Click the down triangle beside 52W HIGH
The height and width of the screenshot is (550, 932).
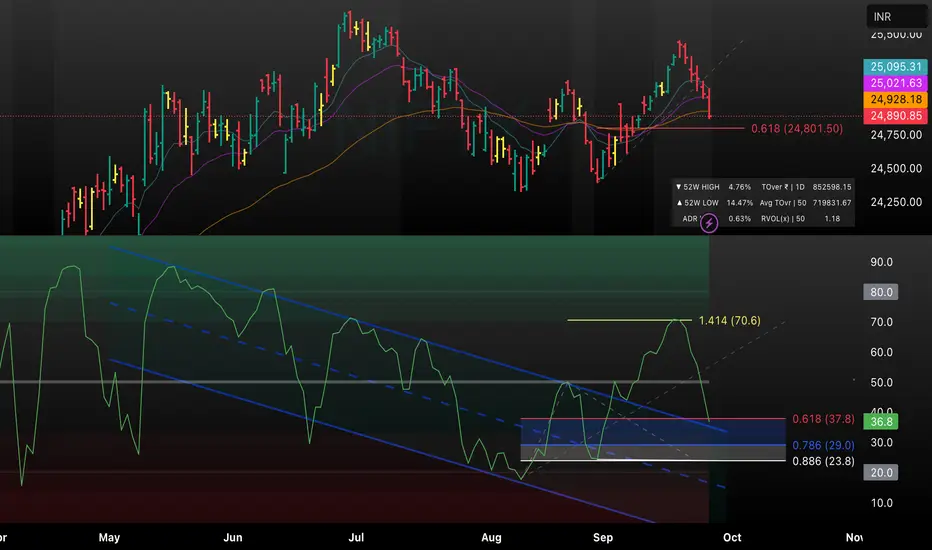tap(678, 187)
